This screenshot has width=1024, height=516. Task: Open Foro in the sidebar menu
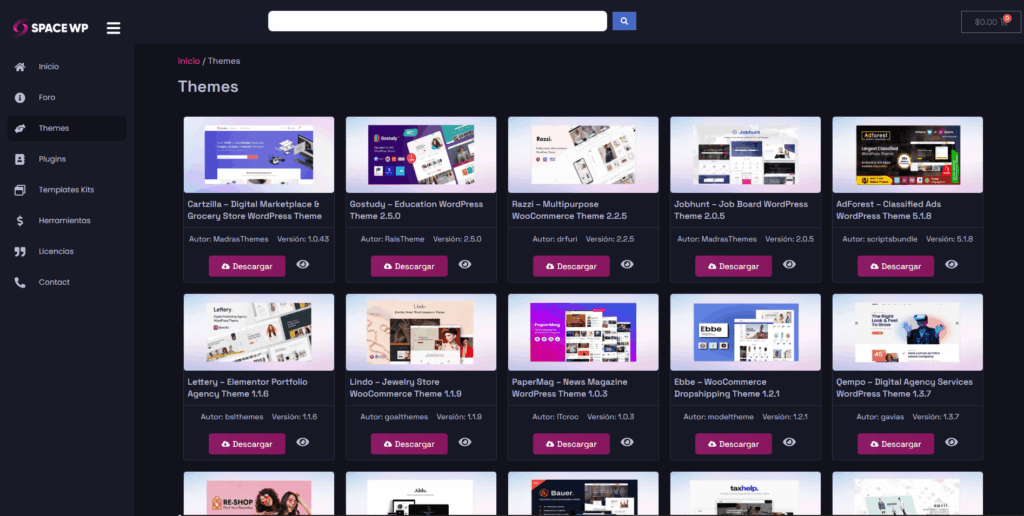(47, 97)
